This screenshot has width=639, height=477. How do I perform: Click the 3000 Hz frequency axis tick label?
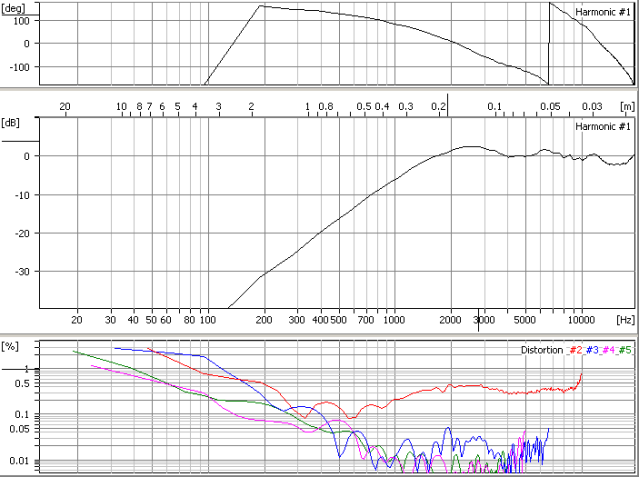(482, 320)
